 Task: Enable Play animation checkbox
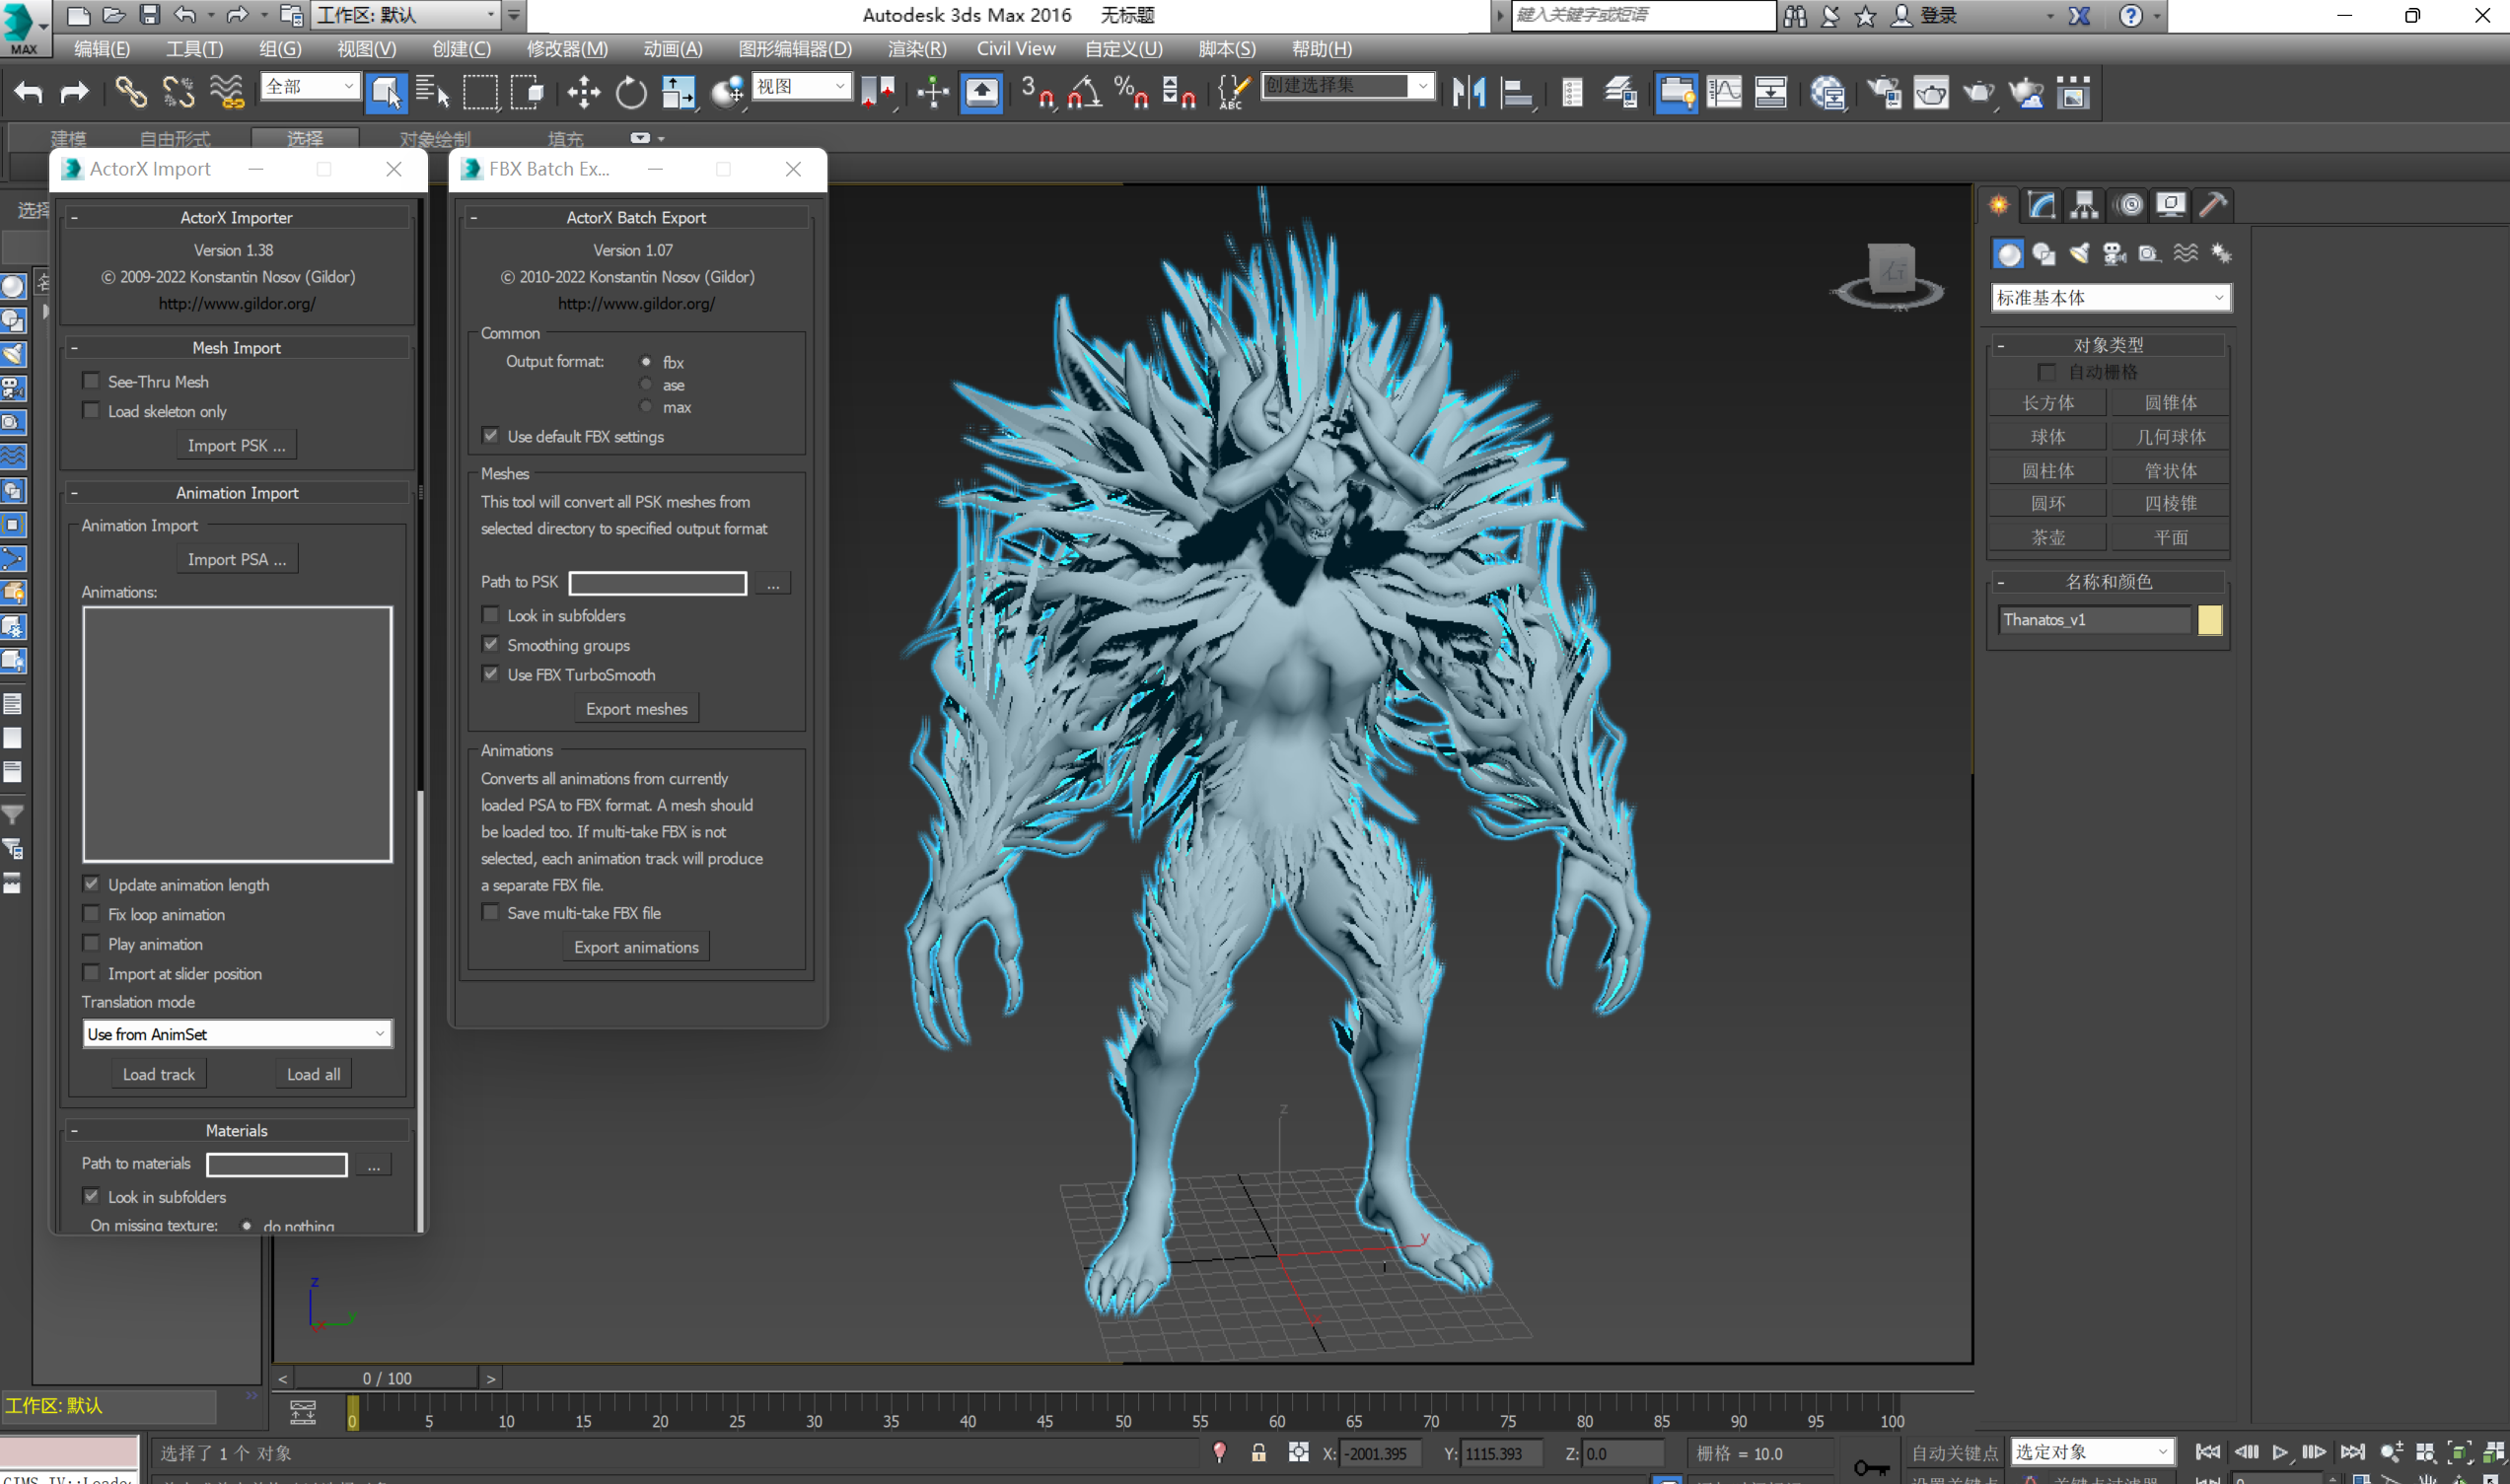[91, 943]
